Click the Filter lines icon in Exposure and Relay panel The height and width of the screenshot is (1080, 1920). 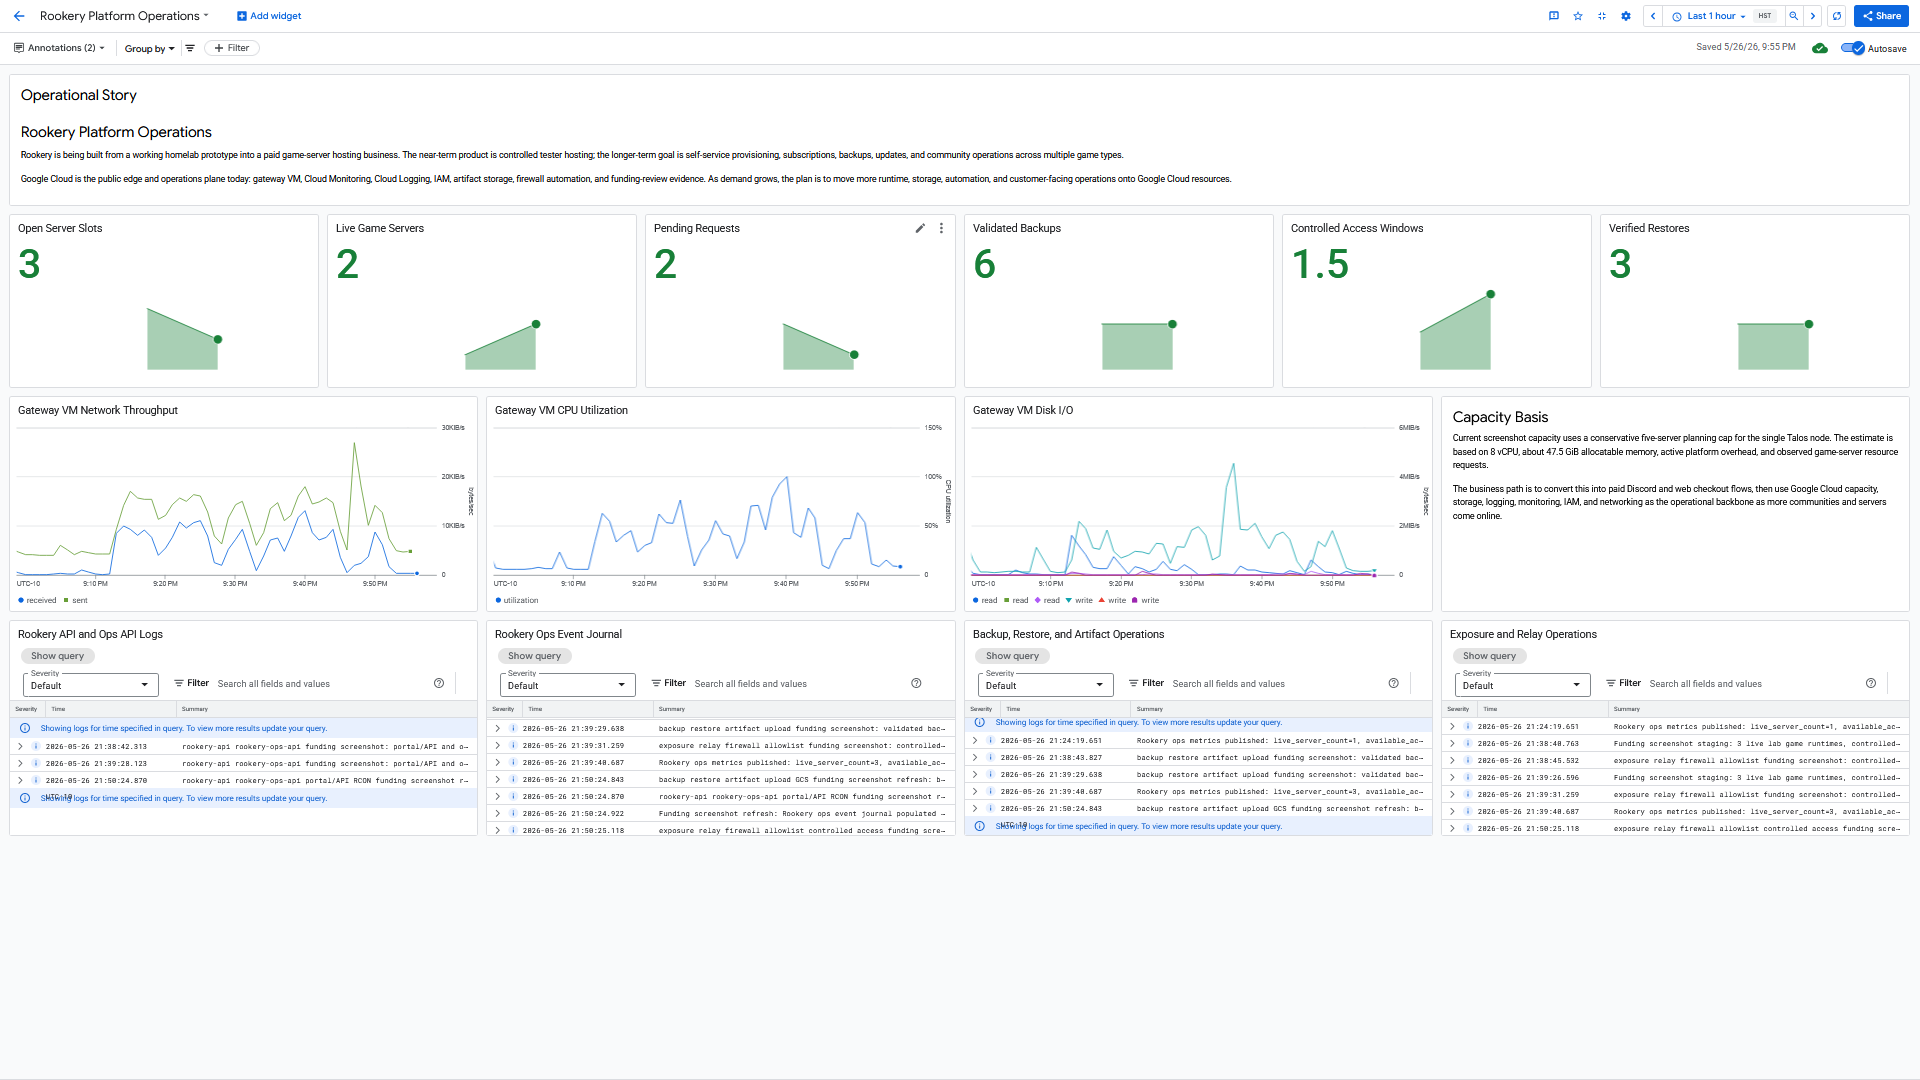1611,683
